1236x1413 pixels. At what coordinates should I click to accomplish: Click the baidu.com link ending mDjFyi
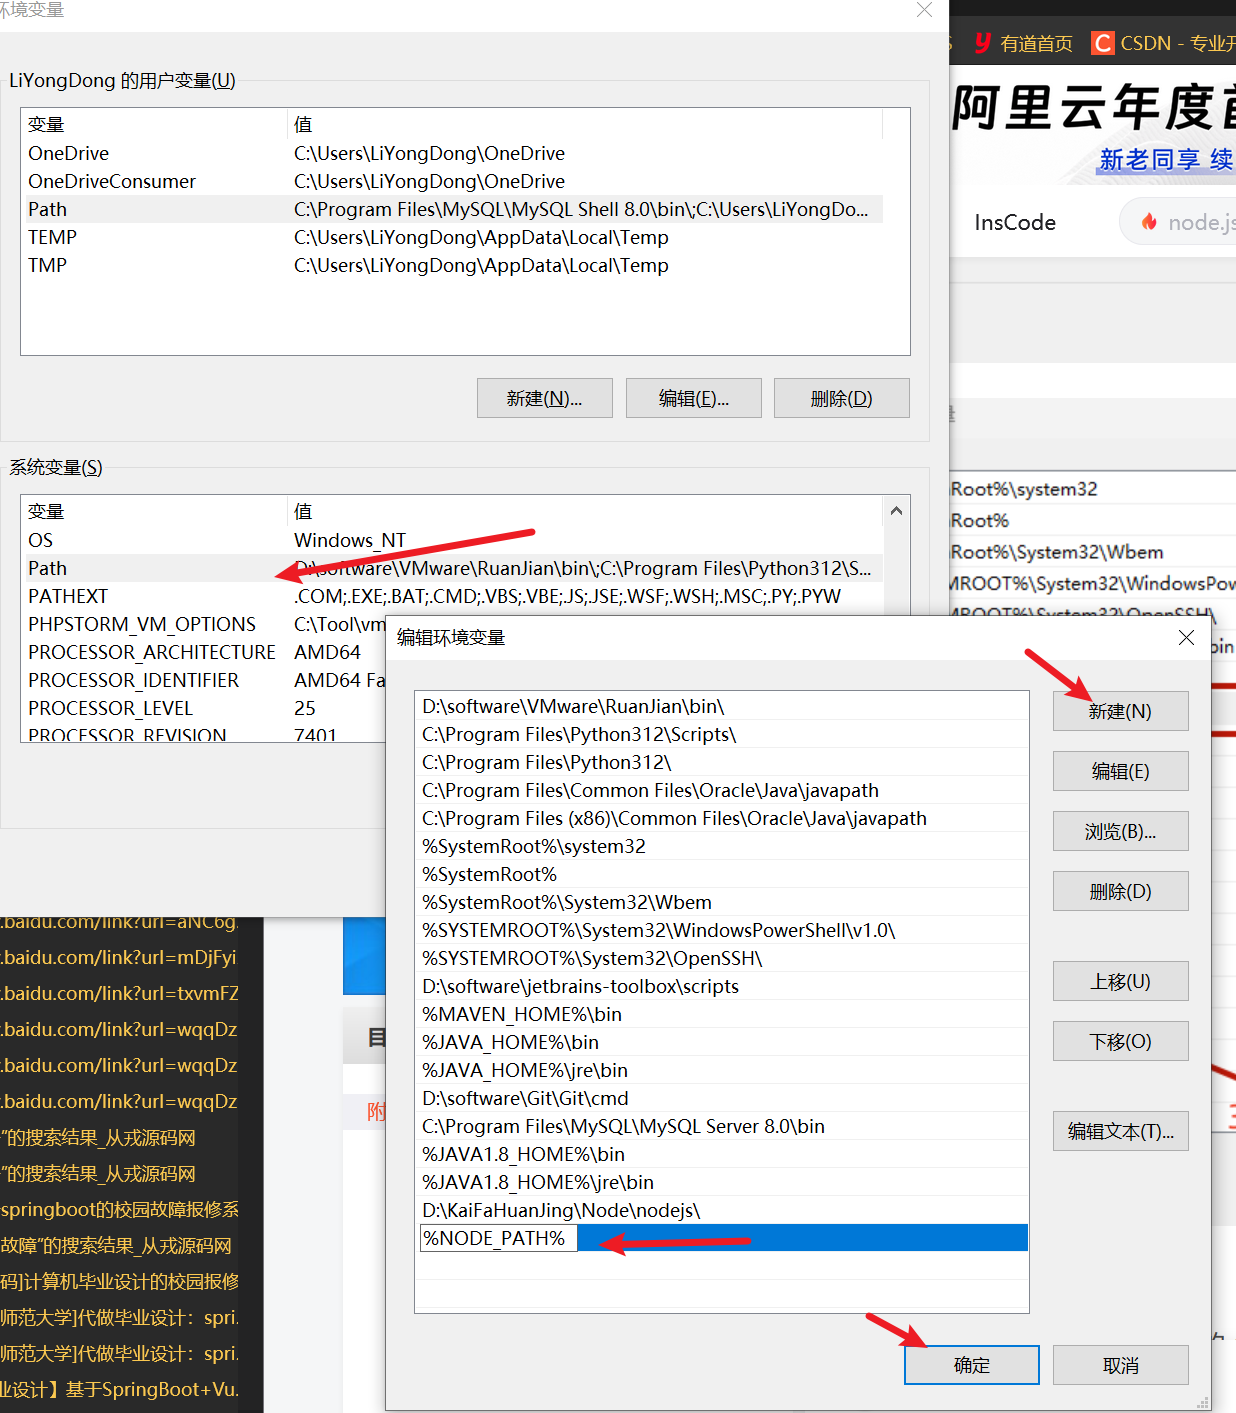click(119, 957)
